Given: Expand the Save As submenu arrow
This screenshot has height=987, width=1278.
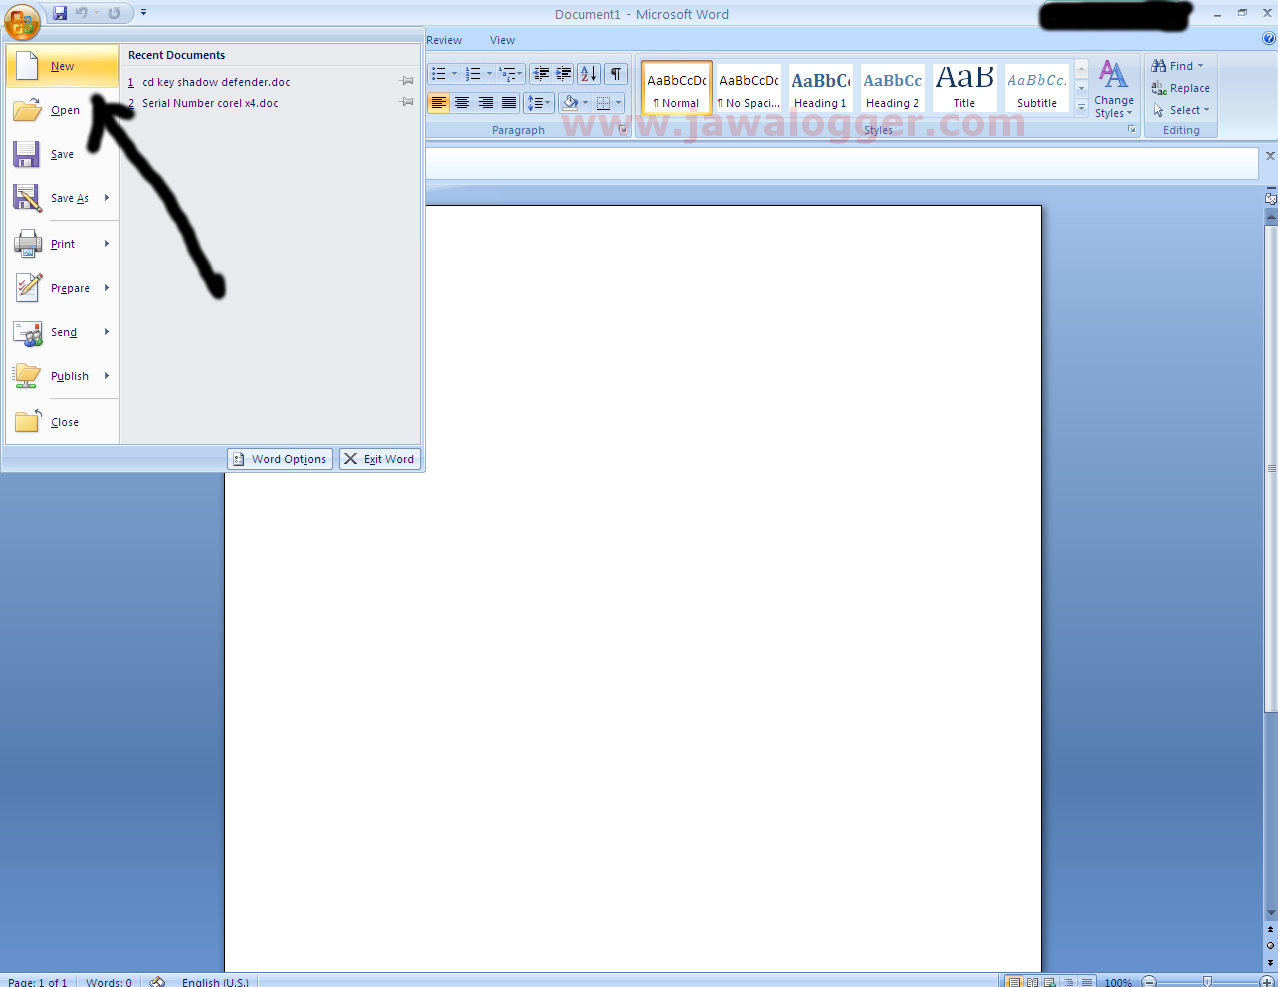Looking at the screenshot, I should 107,198.
